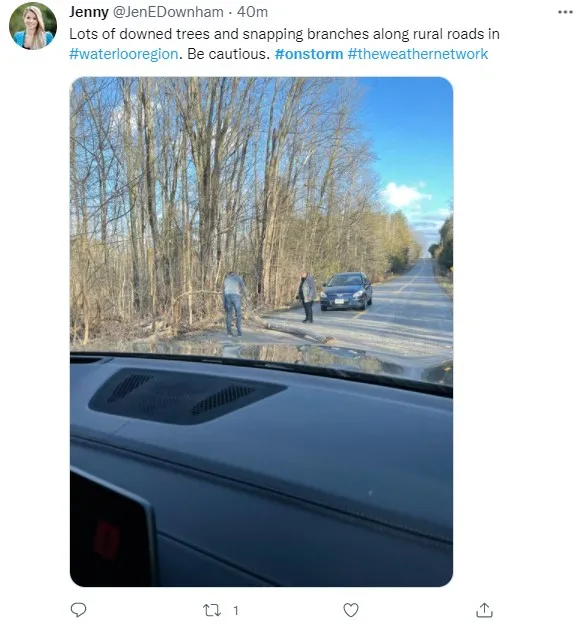Click the blue car in the photo
This screenshot has width=587, height=631.
click(x=346, y=291)
